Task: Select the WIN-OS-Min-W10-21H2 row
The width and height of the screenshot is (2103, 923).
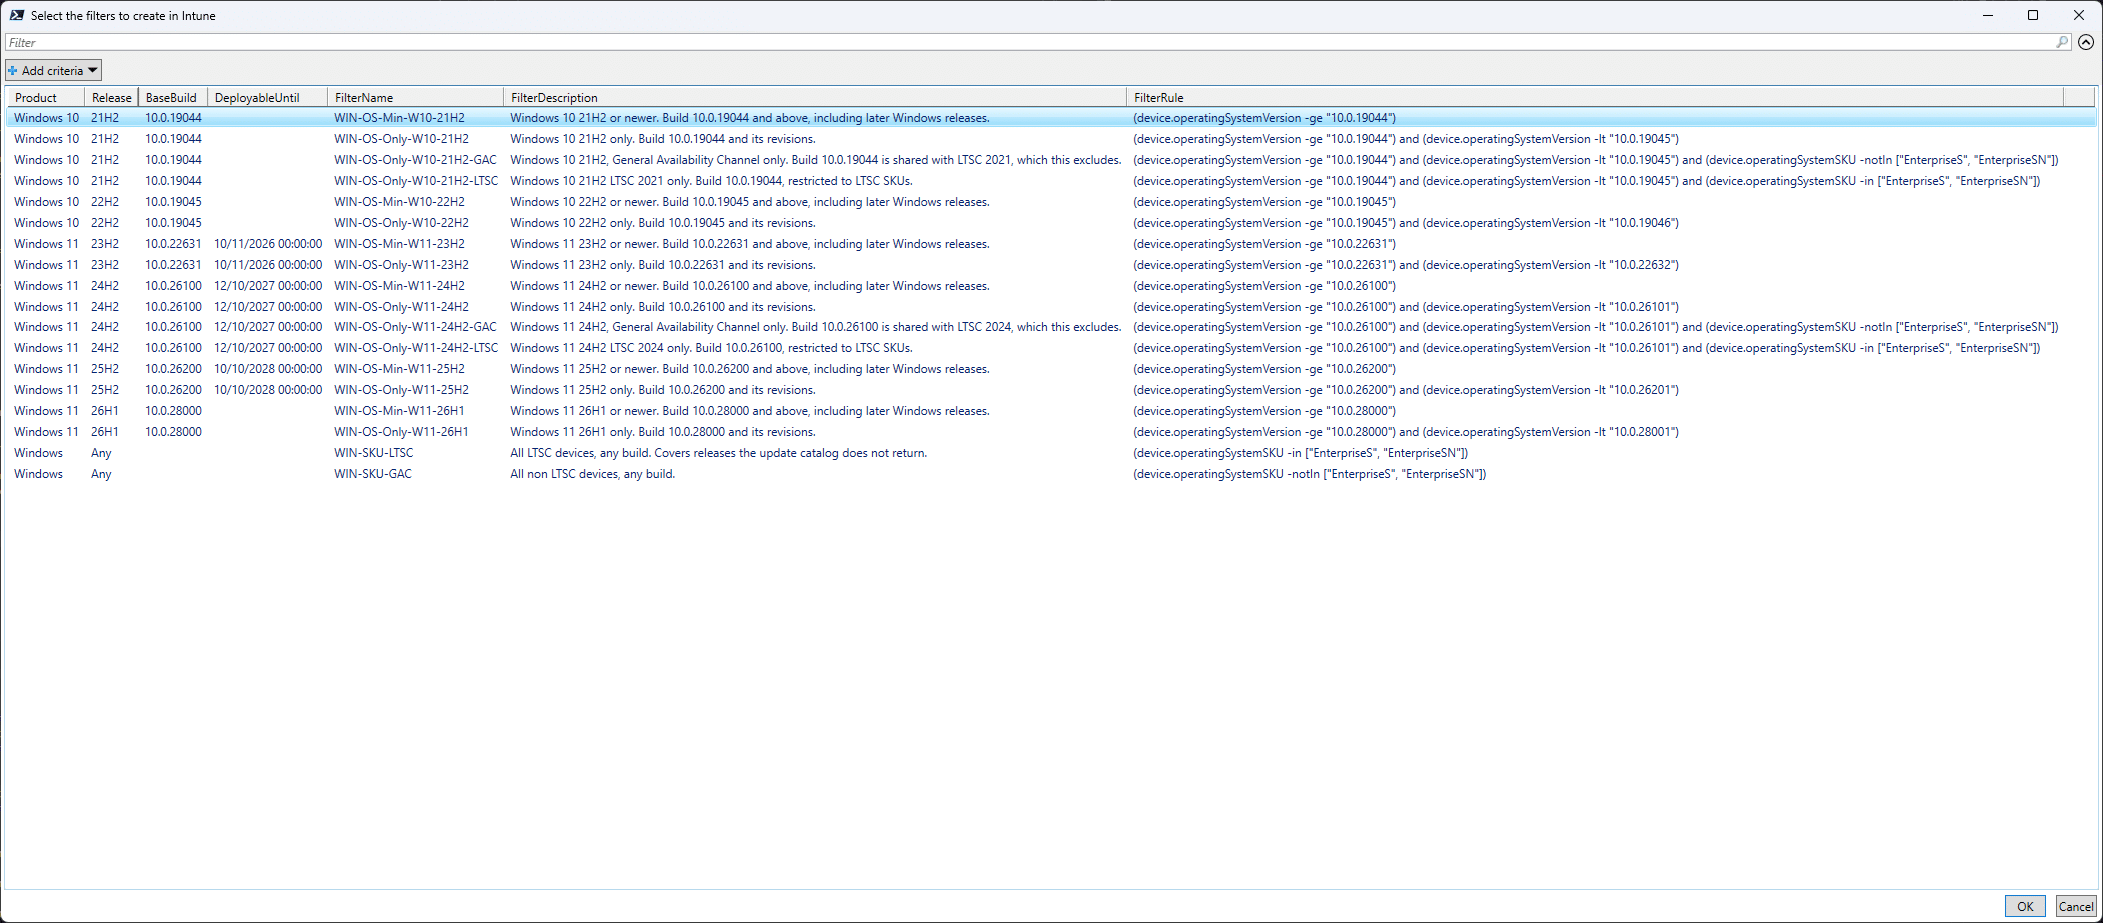Action: click(x=1050, y=118)
